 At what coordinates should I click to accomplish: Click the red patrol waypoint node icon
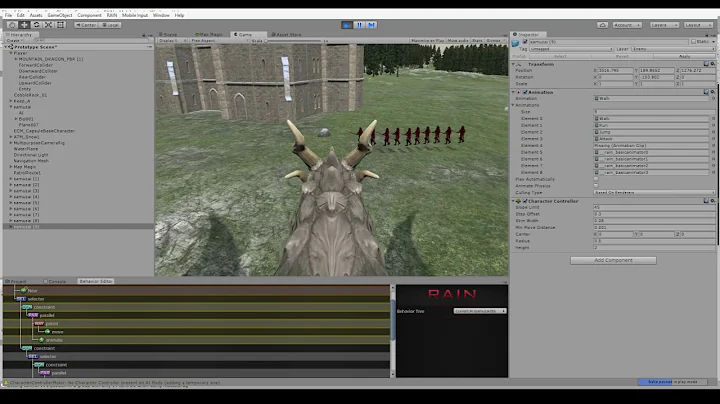(39, 323)
